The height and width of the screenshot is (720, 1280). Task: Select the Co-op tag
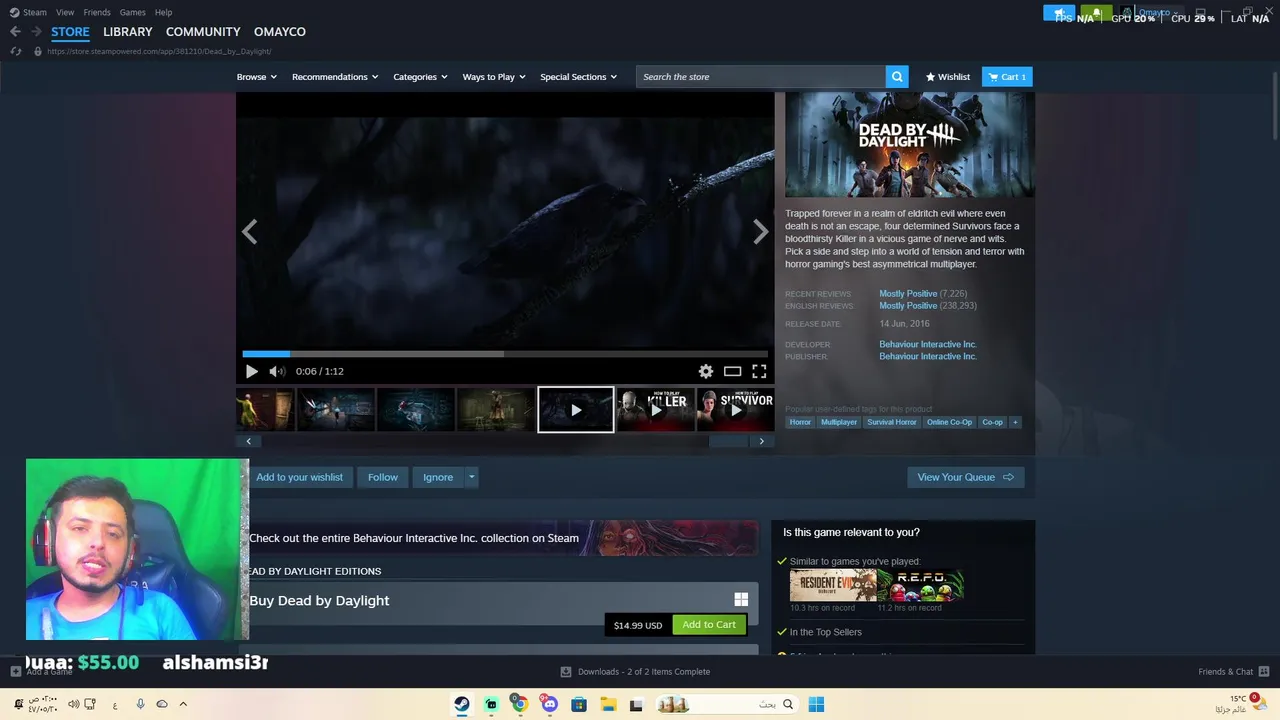[x=992, y=422]
